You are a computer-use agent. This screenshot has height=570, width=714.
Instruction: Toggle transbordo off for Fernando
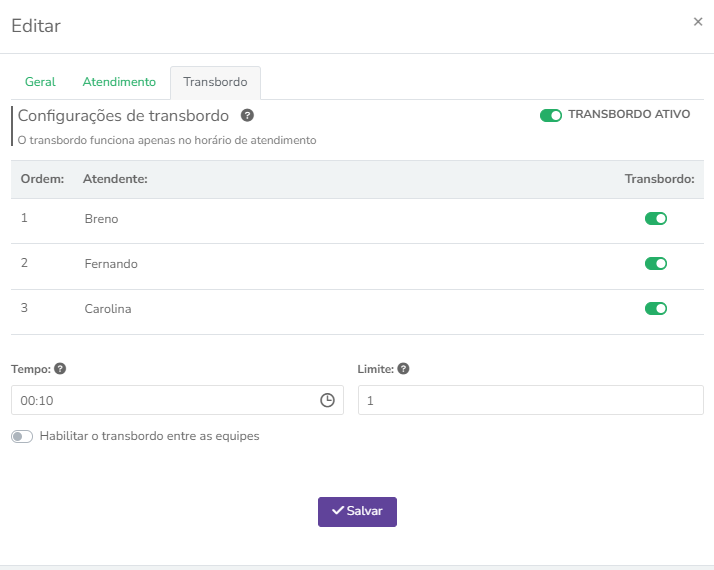[656, 264]
